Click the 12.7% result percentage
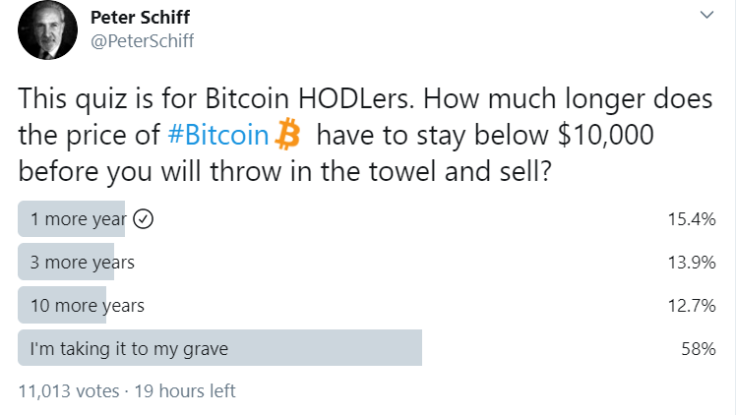The height and width of the screenshot is (415, 736). (x=692, y=306)
